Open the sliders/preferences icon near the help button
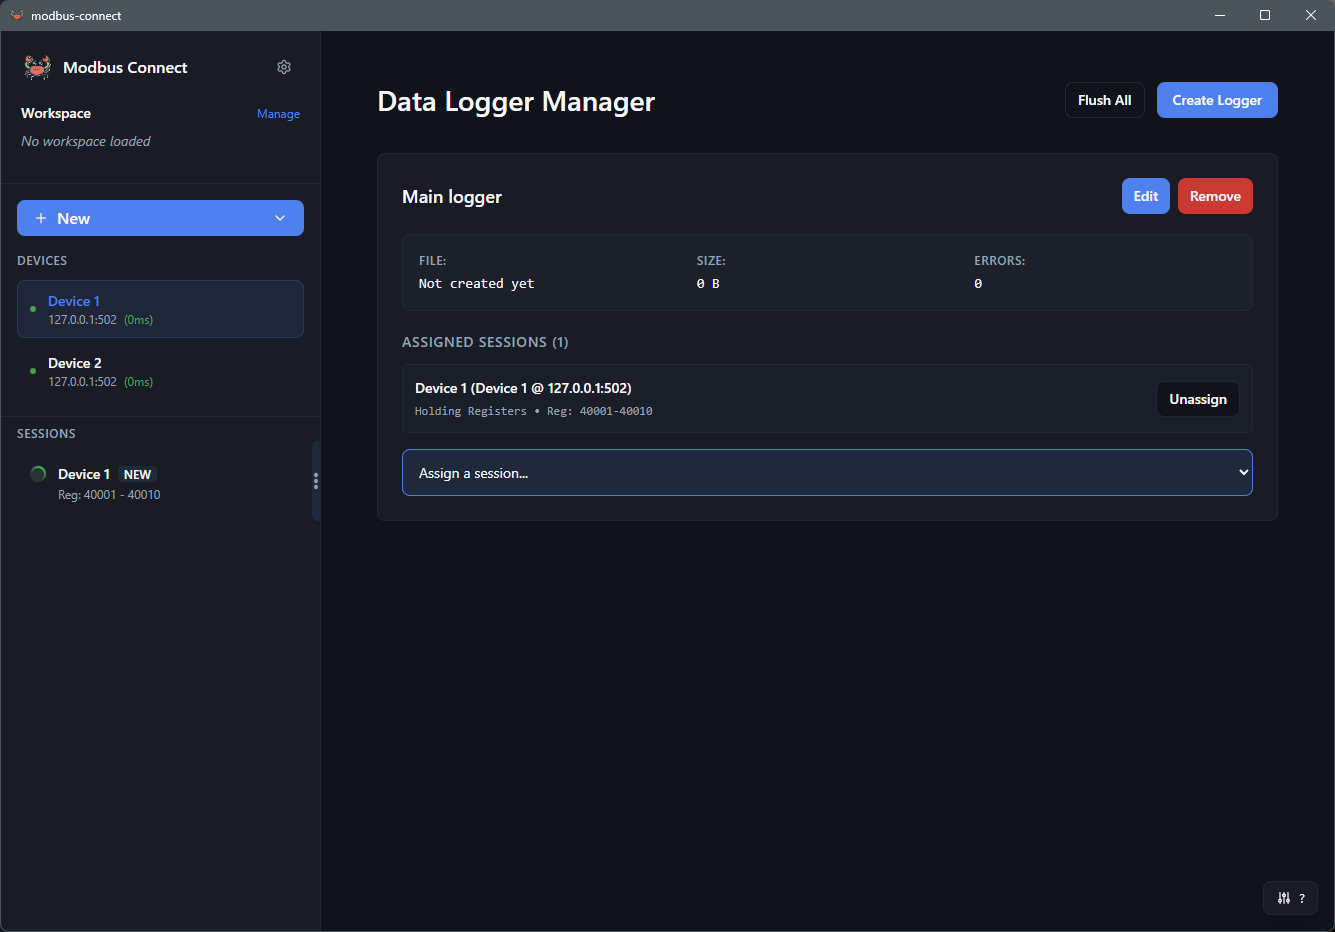1335x932 pixels. tap(1283, 897)
